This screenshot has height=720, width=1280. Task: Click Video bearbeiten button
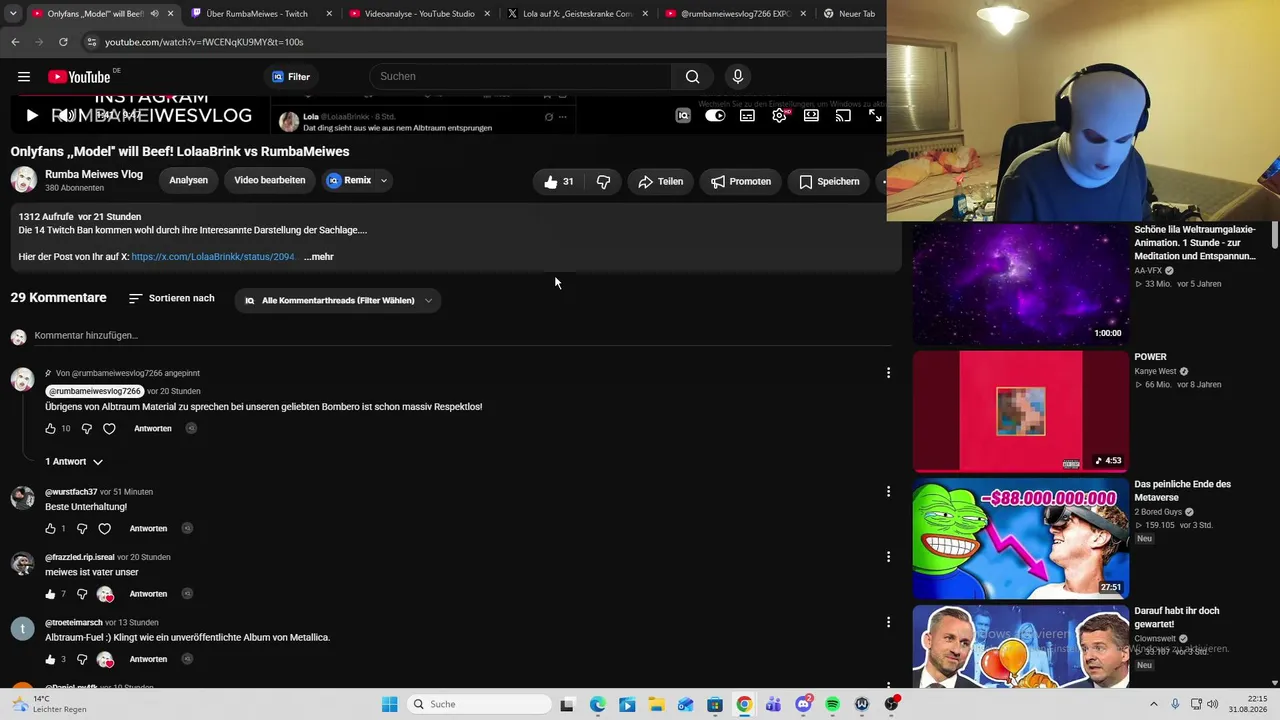[x=270, y=181]
